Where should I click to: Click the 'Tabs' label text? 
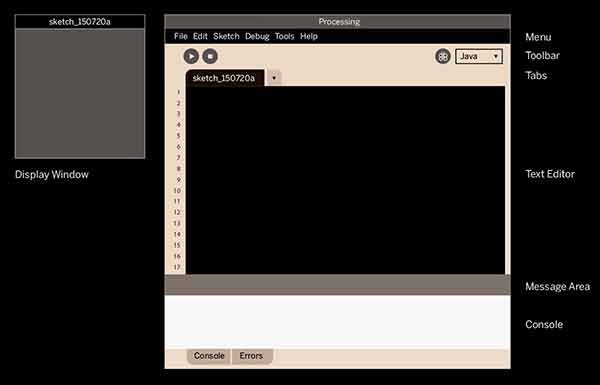536,75
